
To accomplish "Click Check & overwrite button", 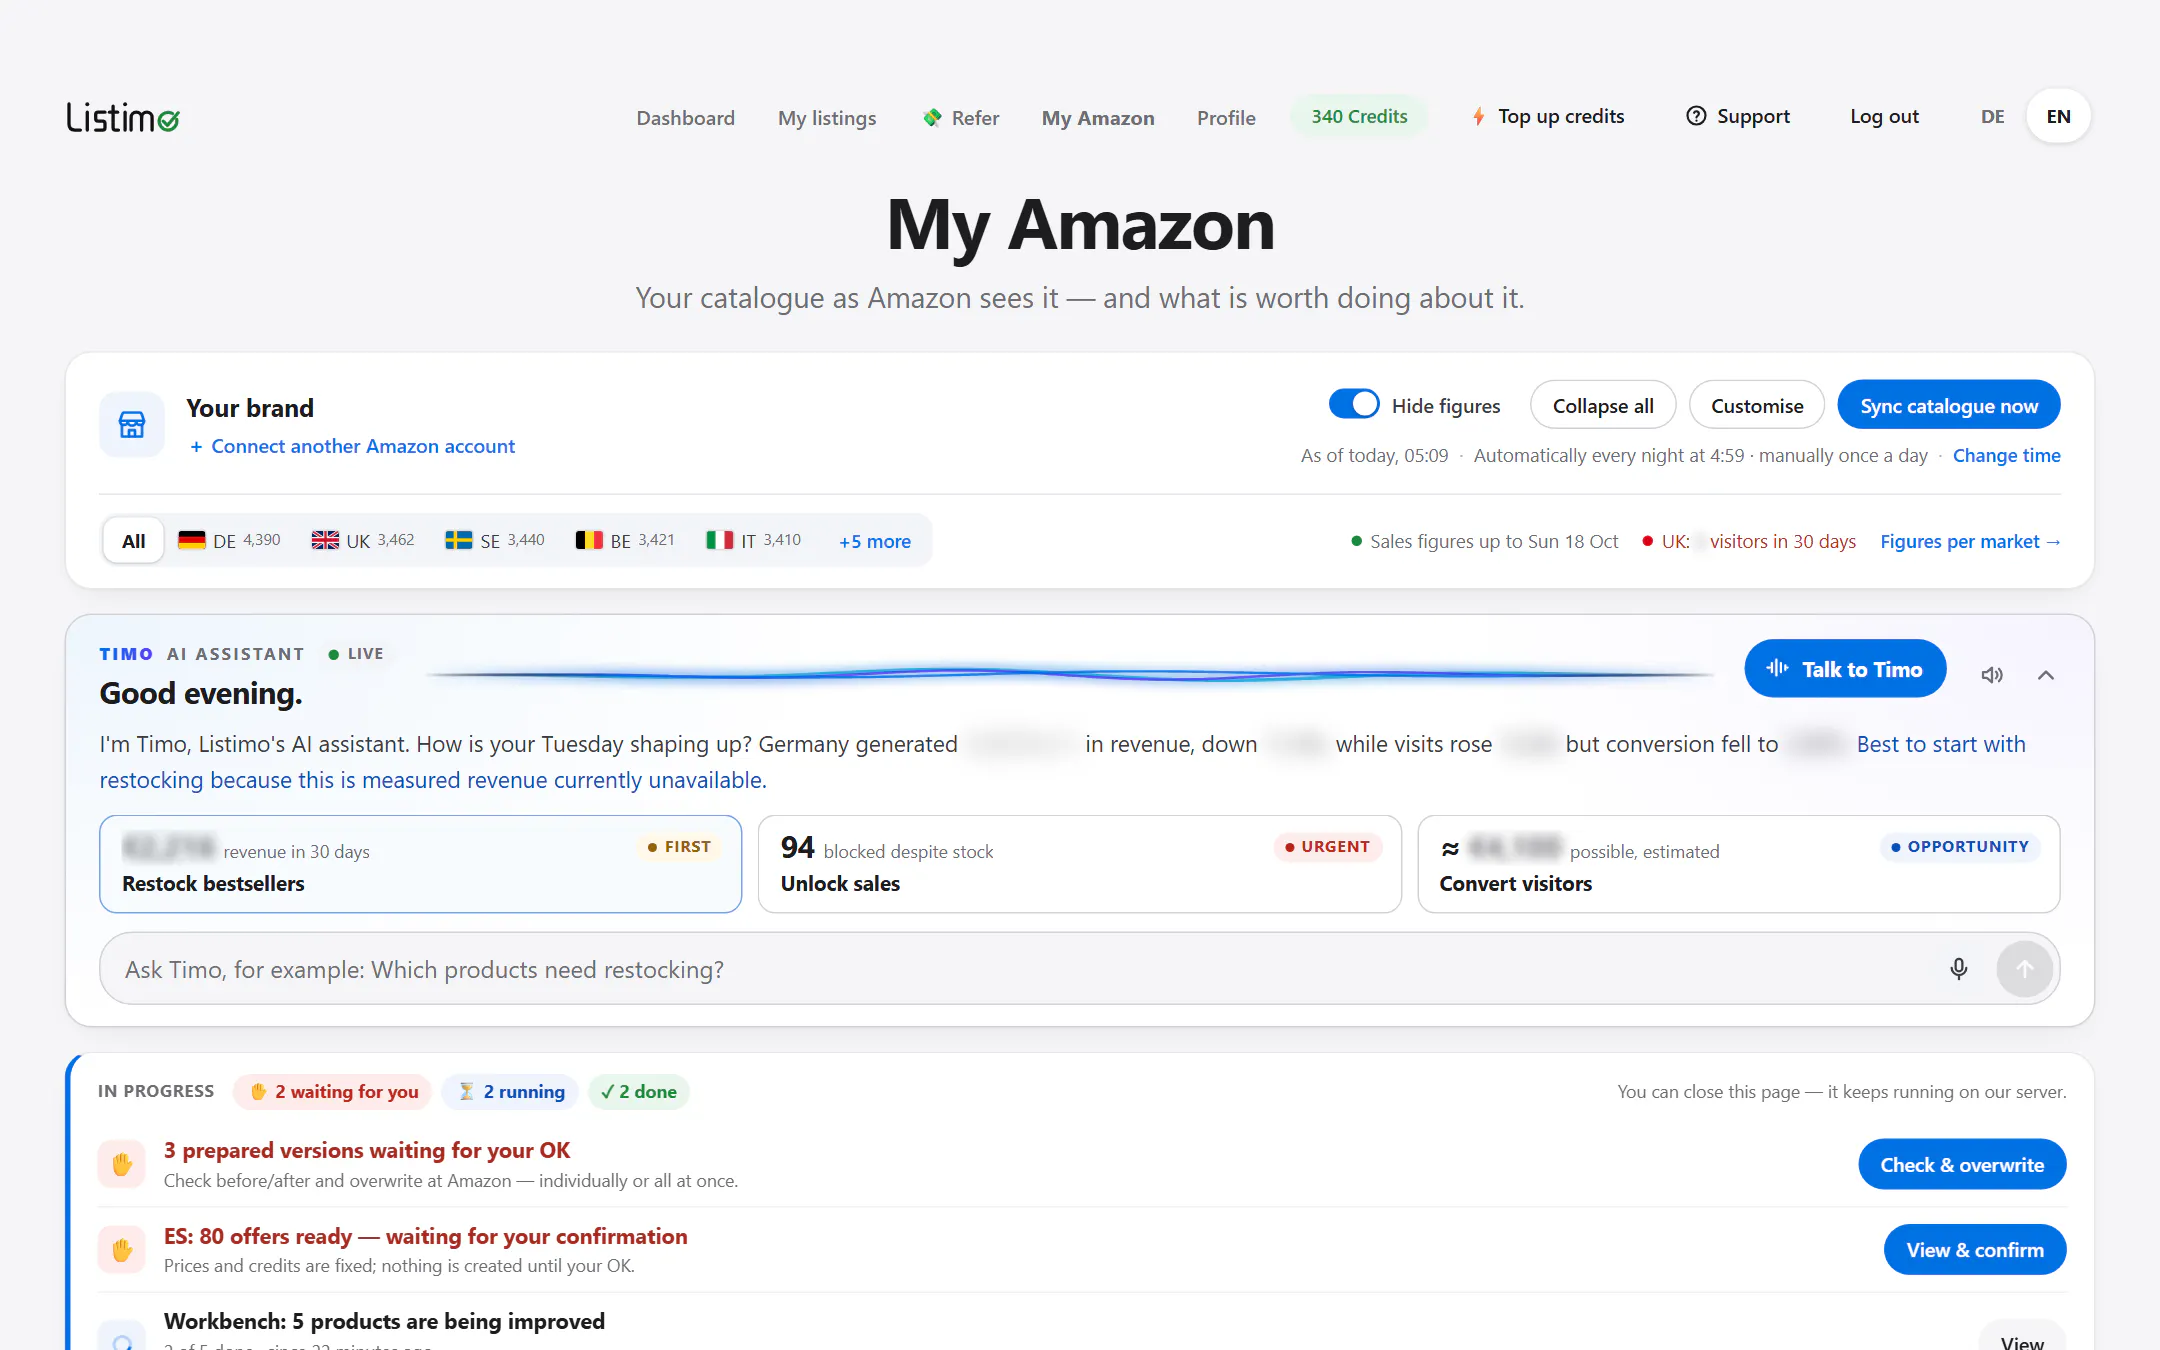I will [1962, 1165].
